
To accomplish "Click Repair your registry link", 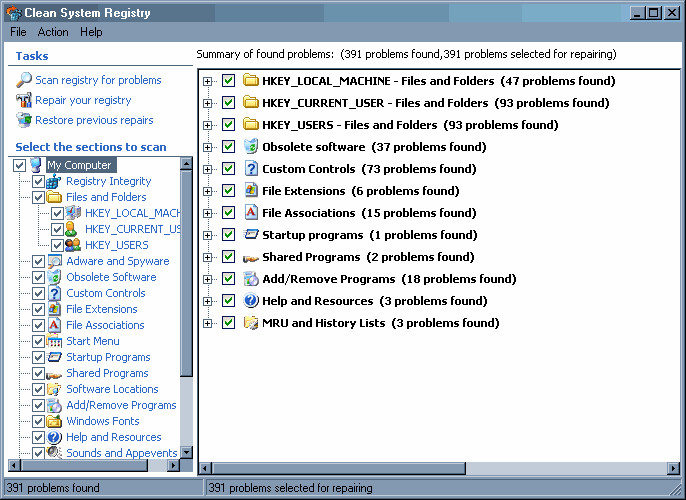I will point(83,100).
